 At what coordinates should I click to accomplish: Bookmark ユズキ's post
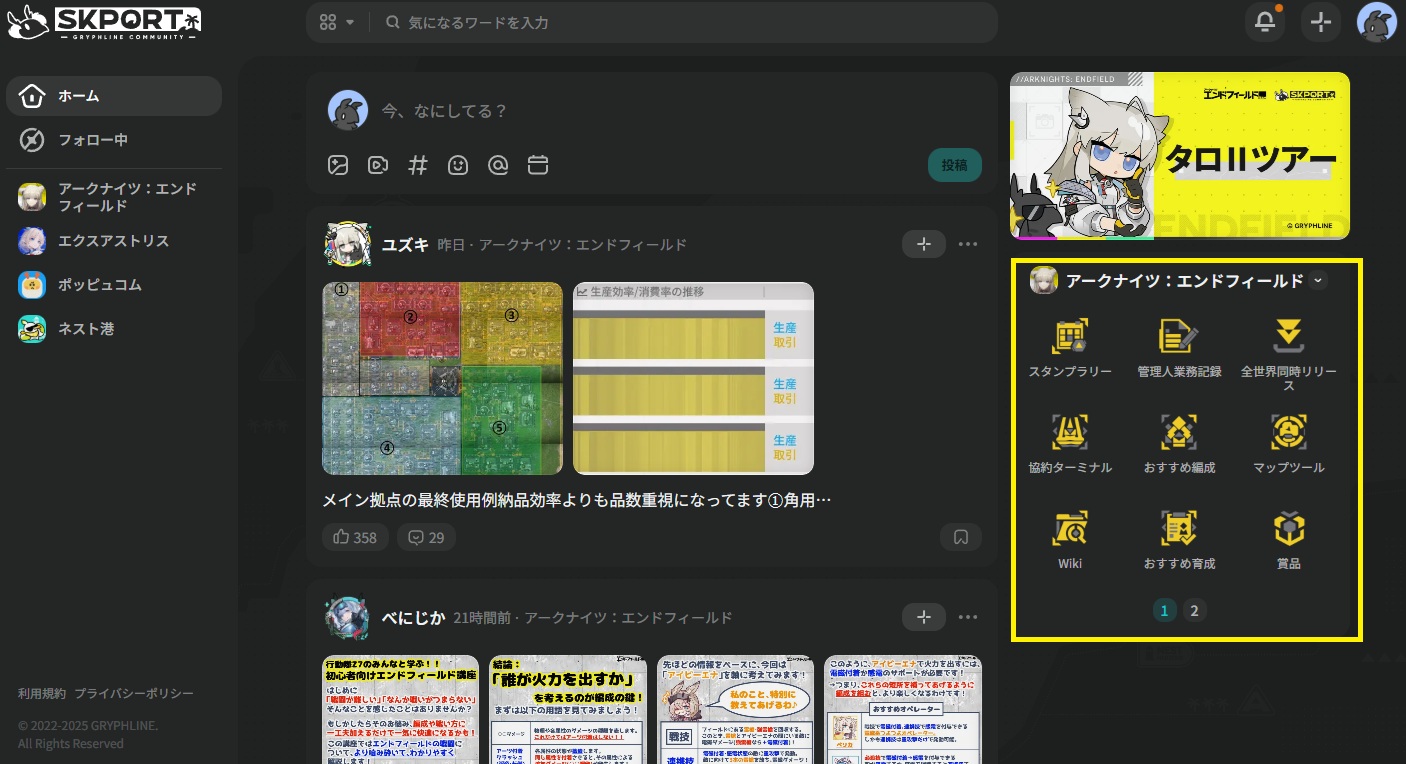point(960,537)
